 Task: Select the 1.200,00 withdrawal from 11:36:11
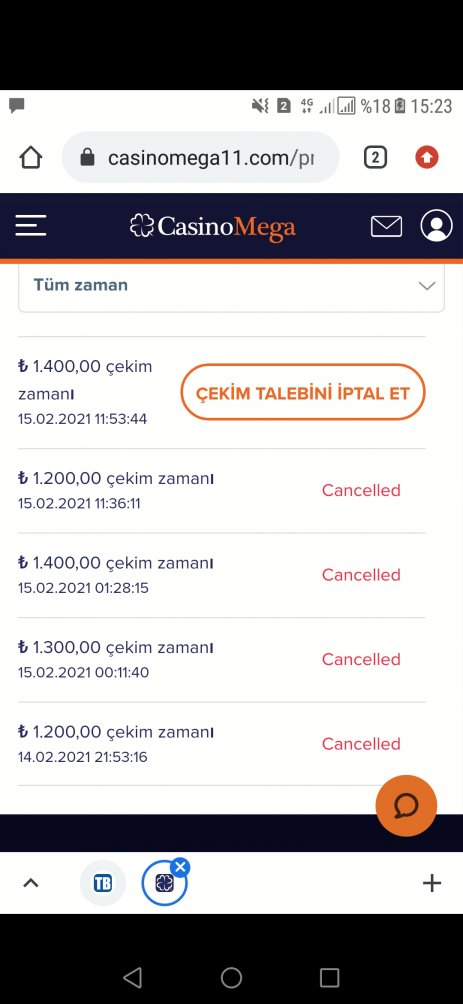click(222, 490)
